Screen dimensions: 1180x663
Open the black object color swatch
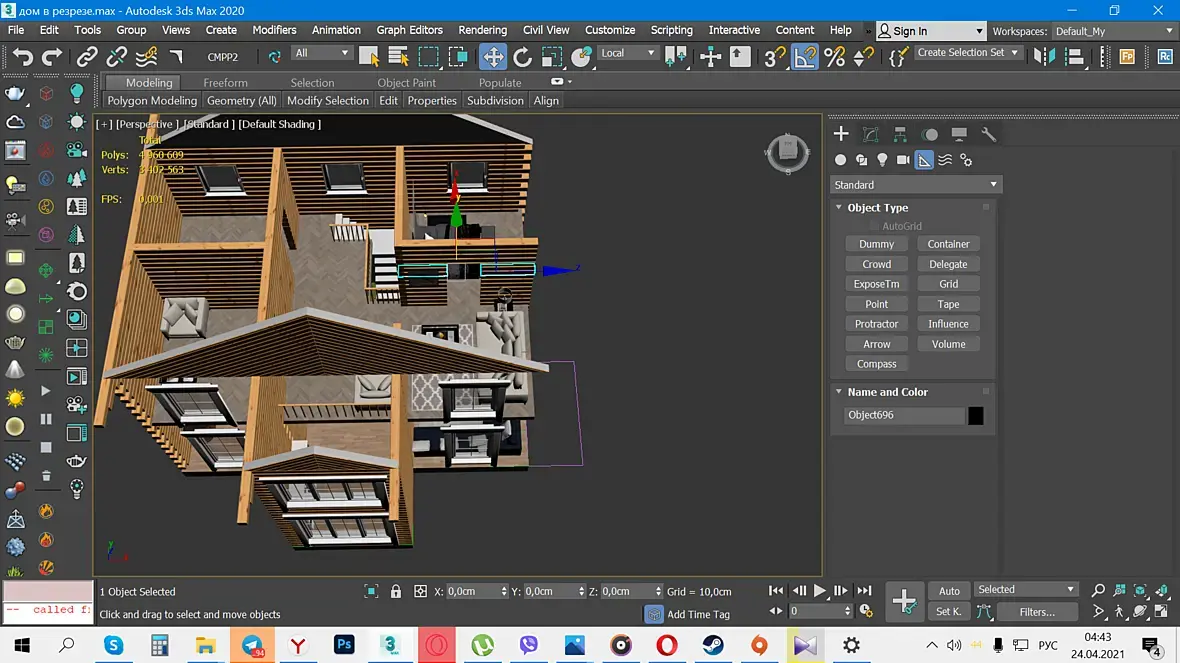point(975,415)
